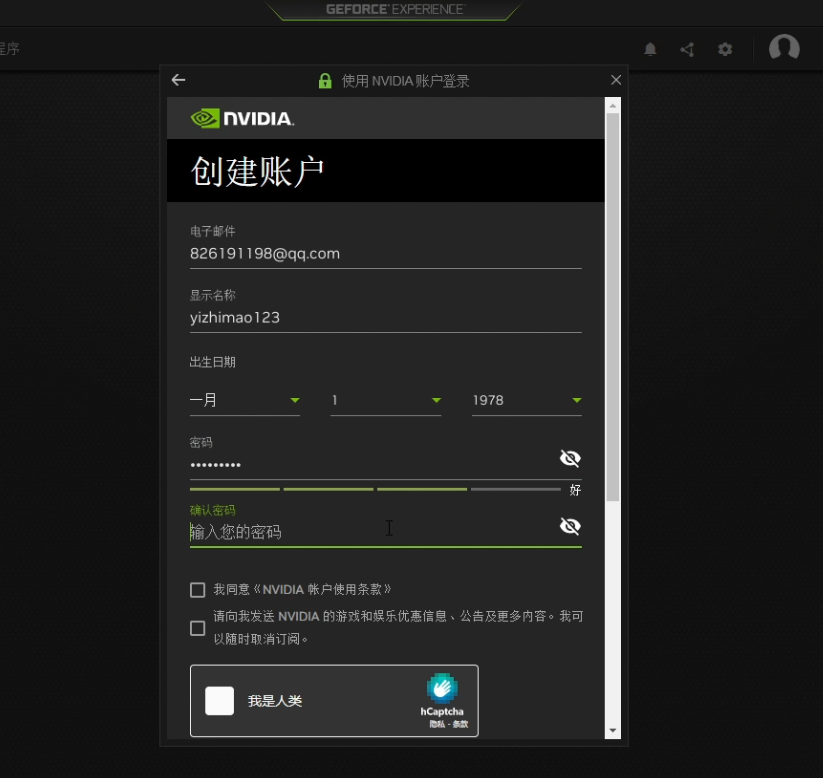Focus the 确认密码 confirm password field
The height and width of the screenshot is (778, 823).
click(373, 532)
